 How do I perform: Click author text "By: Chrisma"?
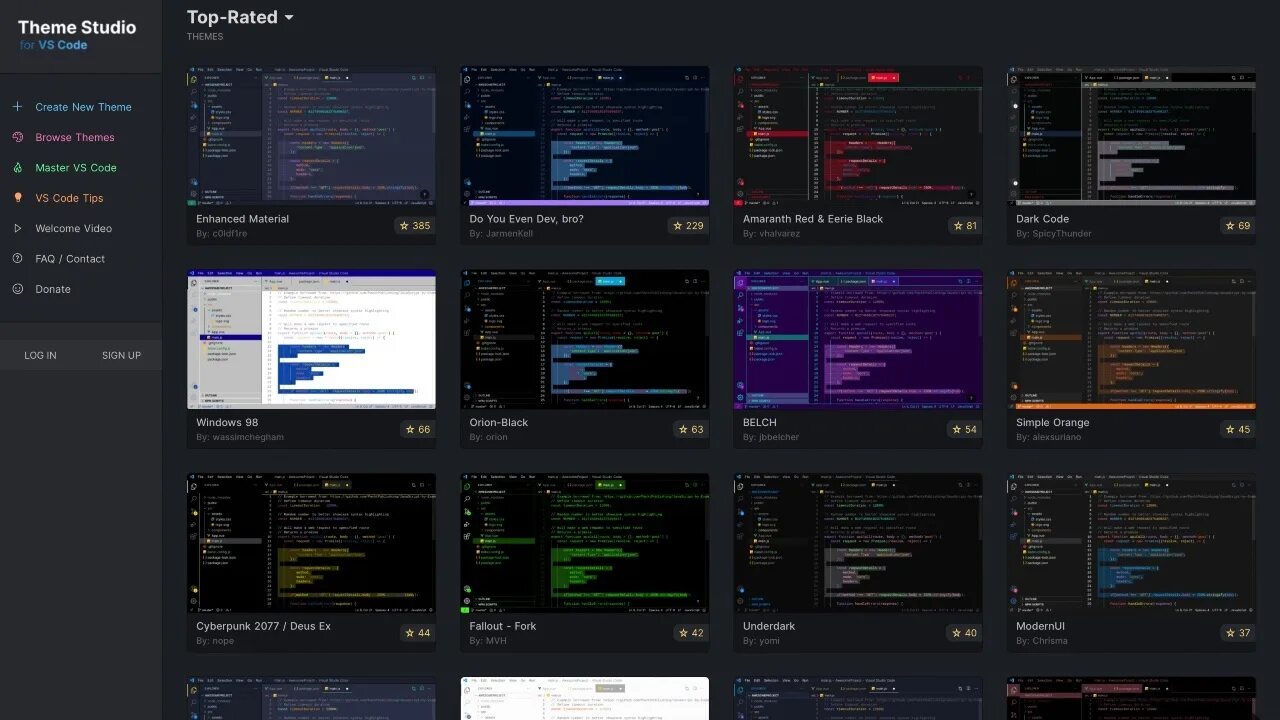[x=1042, y=641]
